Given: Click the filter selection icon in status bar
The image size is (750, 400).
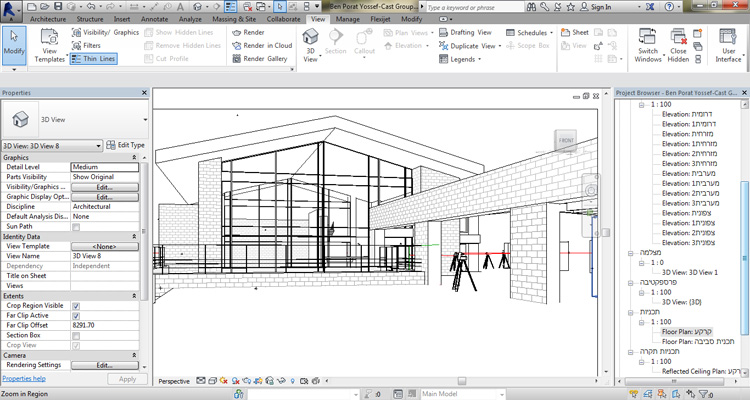Looking at the screenshot, I should coord(705,394).
